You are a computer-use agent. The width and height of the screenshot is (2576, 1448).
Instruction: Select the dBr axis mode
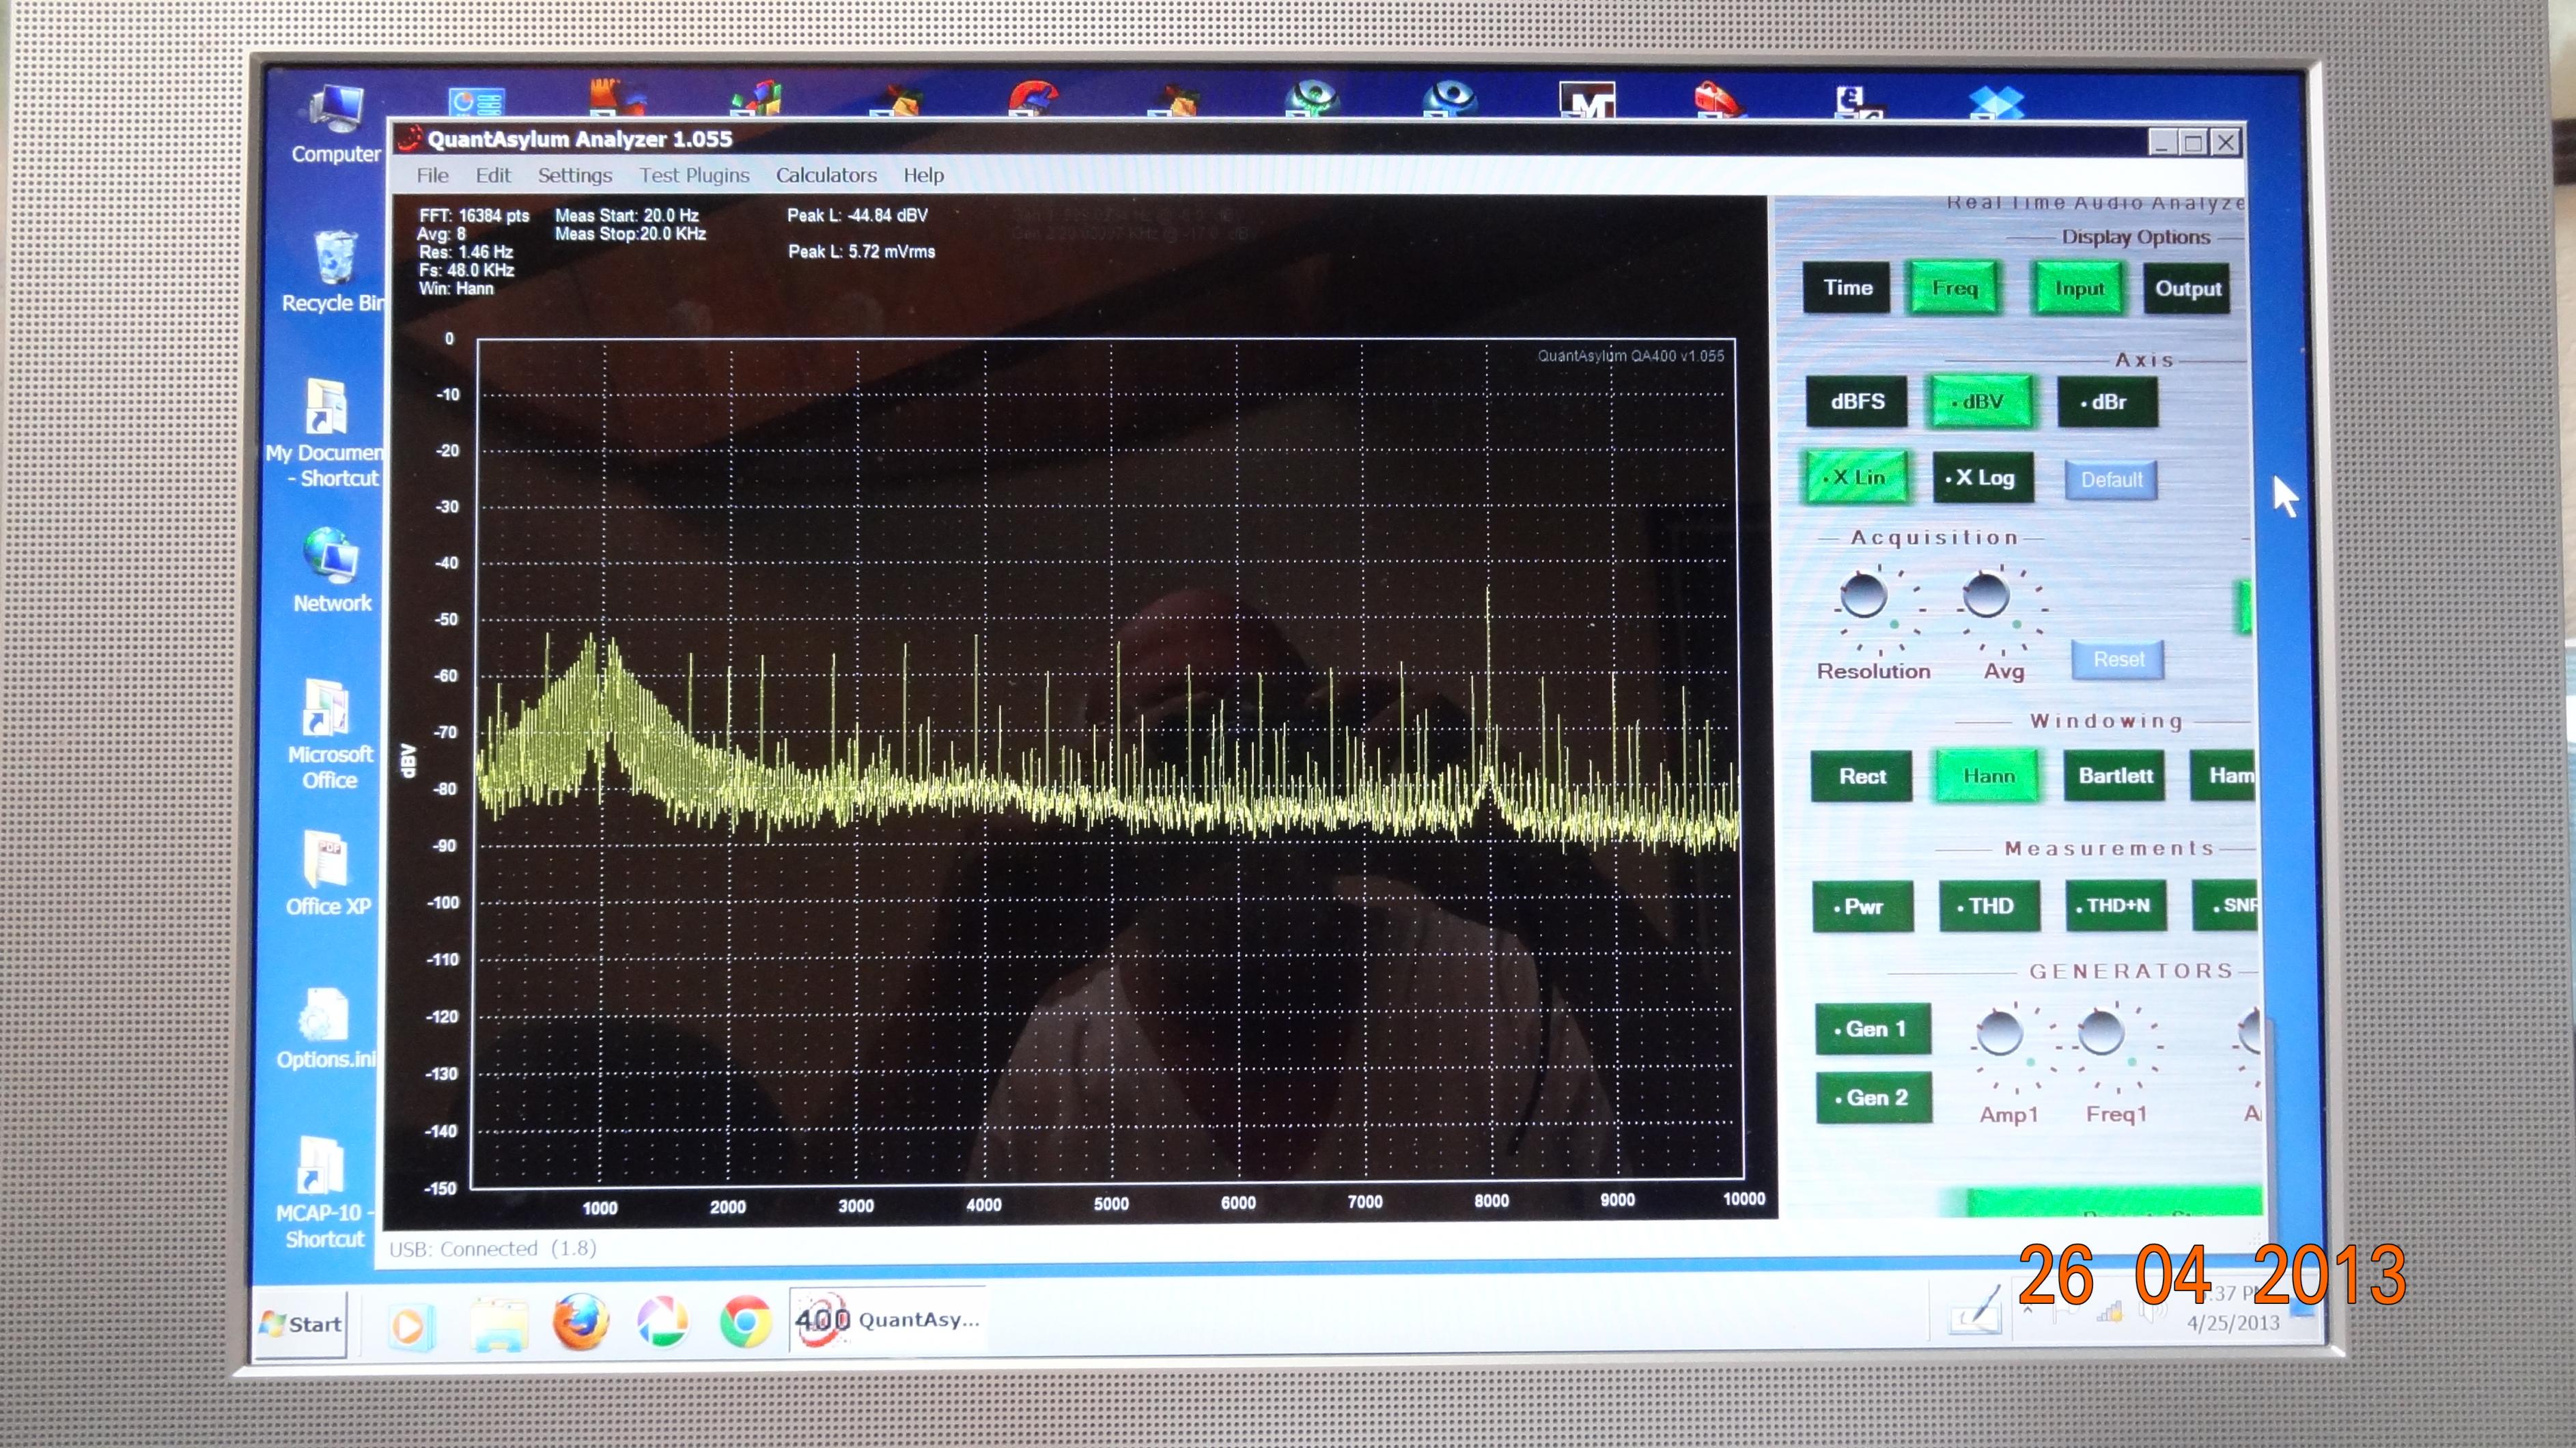point(2107,402)
